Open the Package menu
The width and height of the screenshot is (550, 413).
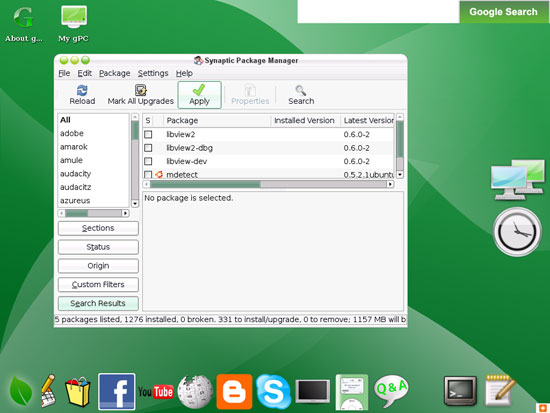(x=114, y=73)
